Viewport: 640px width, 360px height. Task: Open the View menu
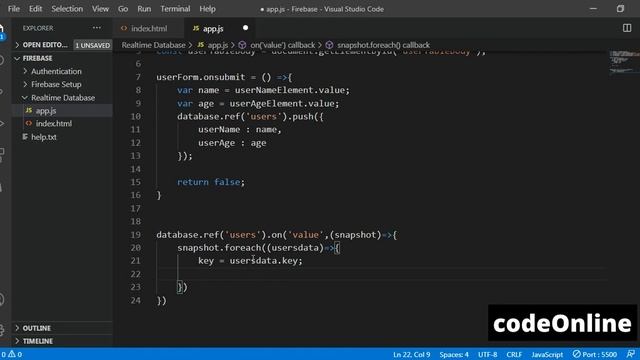[x=100, y=9]
